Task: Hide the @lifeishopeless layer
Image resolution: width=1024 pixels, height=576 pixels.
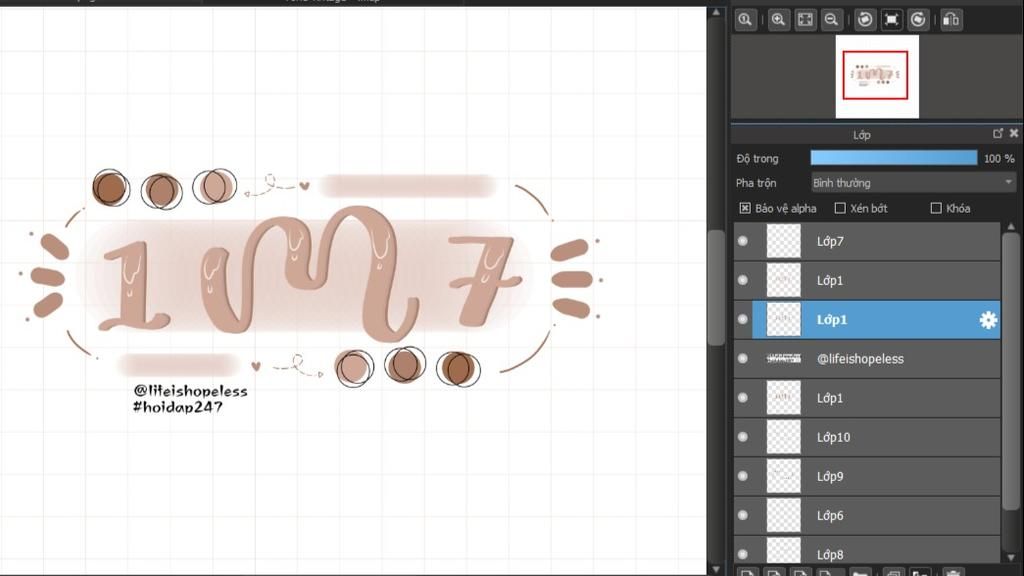Action: pos(743,359)
